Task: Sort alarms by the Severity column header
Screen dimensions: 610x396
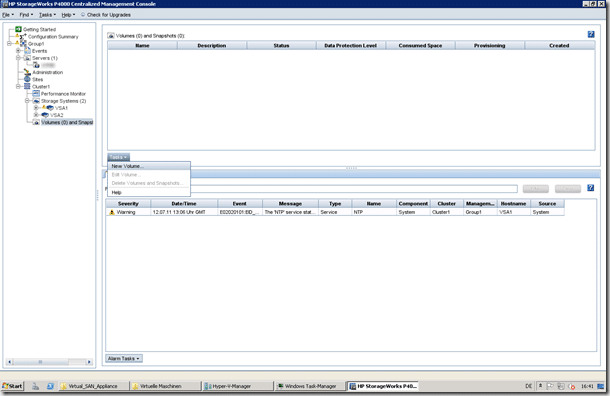Action: click(x=128, y=203)
